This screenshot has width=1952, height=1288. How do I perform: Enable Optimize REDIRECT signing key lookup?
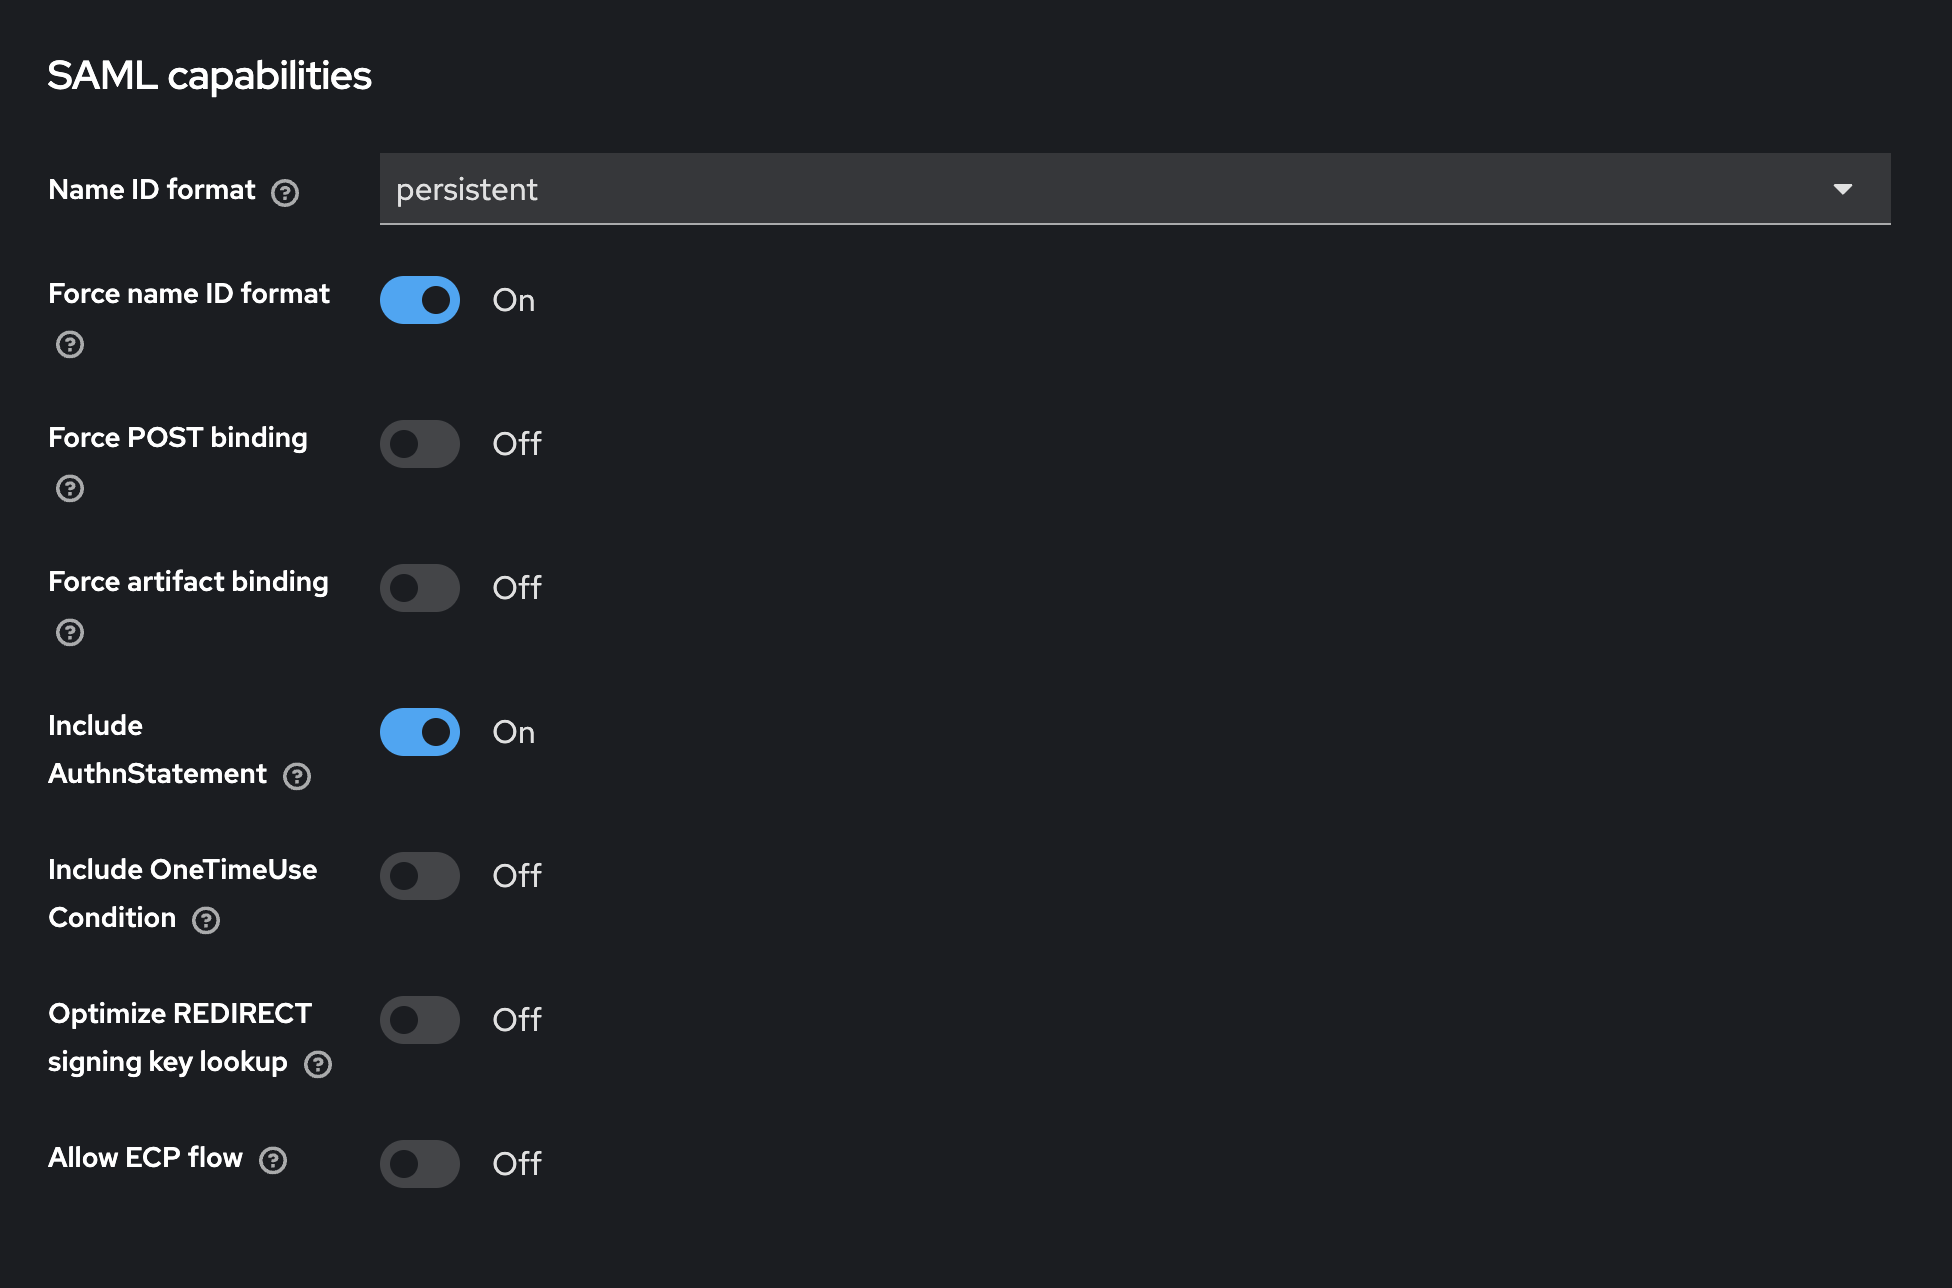[x=419, y=1019]
